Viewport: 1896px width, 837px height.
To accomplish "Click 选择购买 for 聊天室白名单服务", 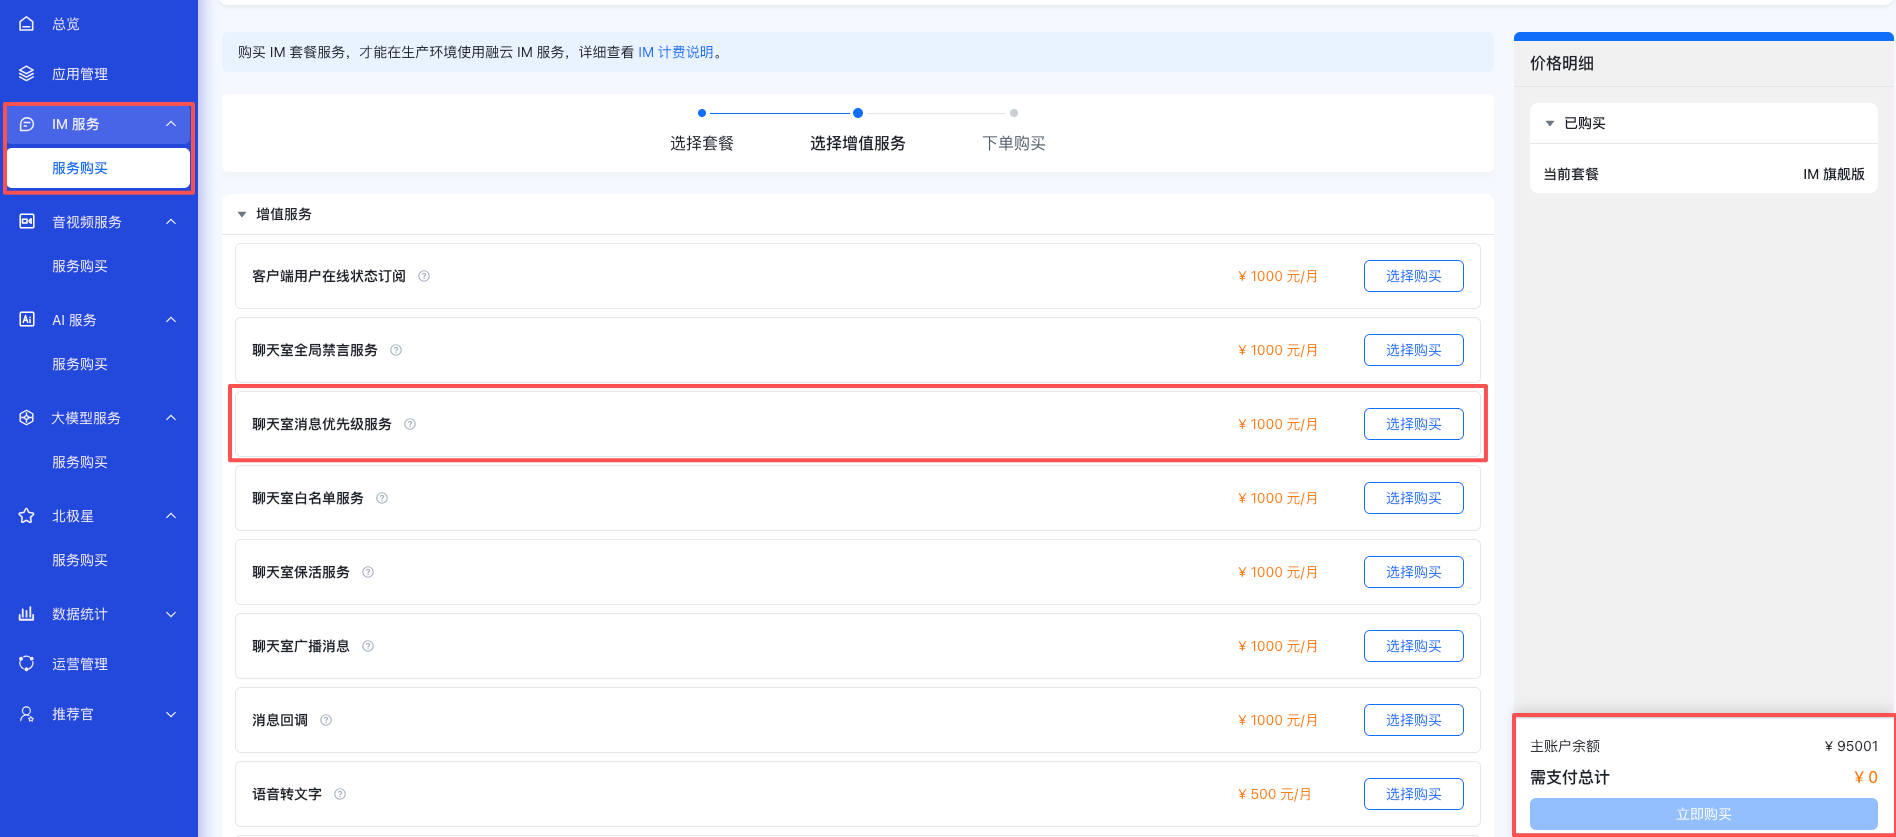I will (x=1413, y=498).
